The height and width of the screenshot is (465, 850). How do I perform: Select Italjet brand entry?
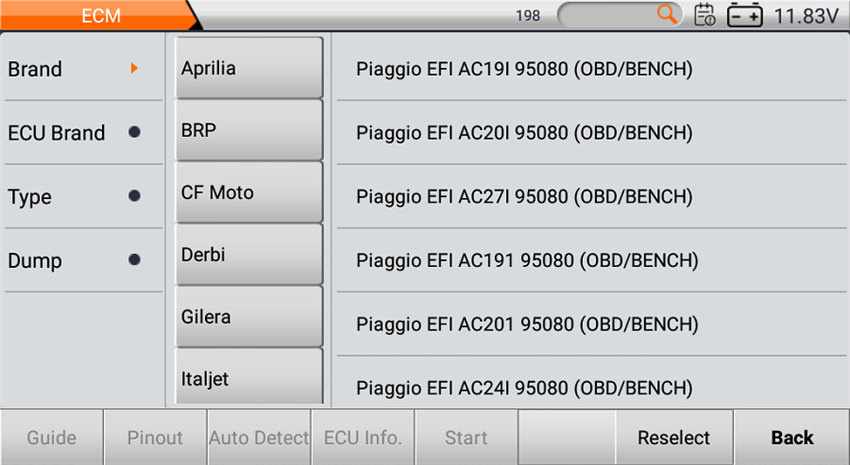(x=249, y=378)
